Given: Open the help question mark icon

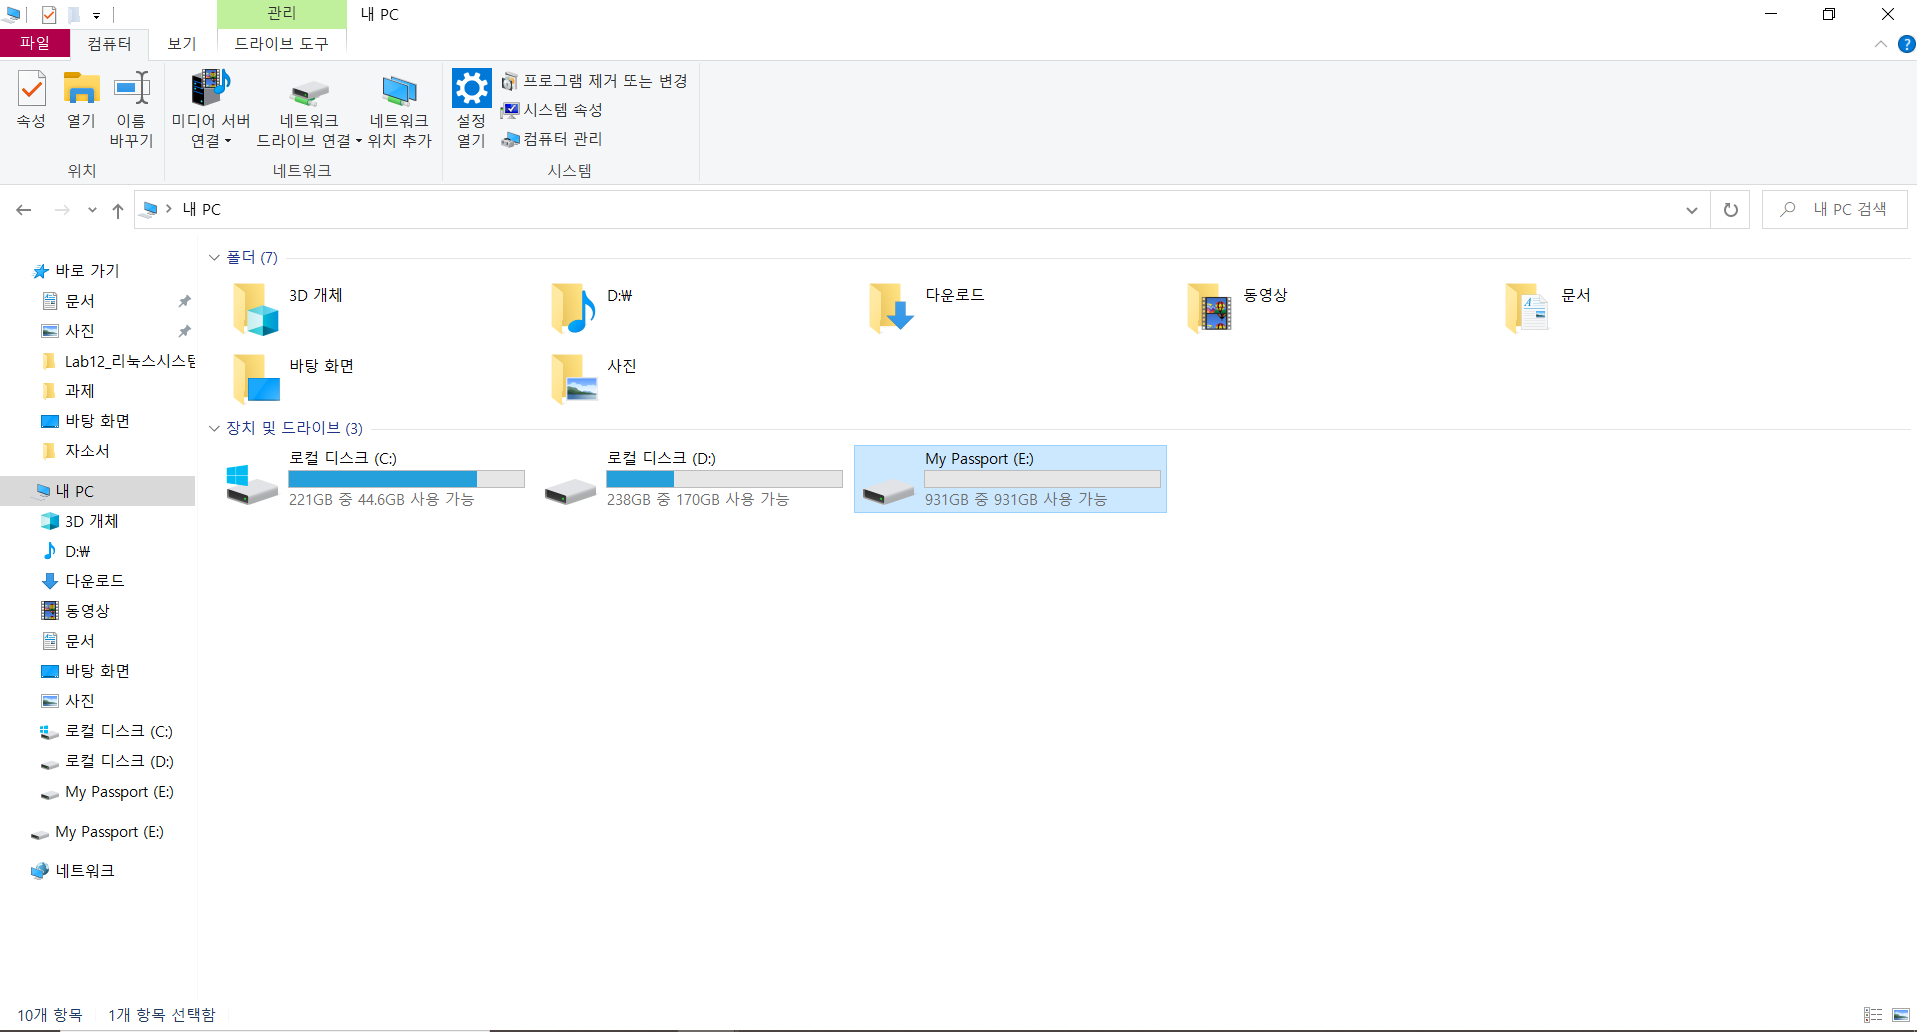Looking at the screenshot, I should (x=1906, y=44).
